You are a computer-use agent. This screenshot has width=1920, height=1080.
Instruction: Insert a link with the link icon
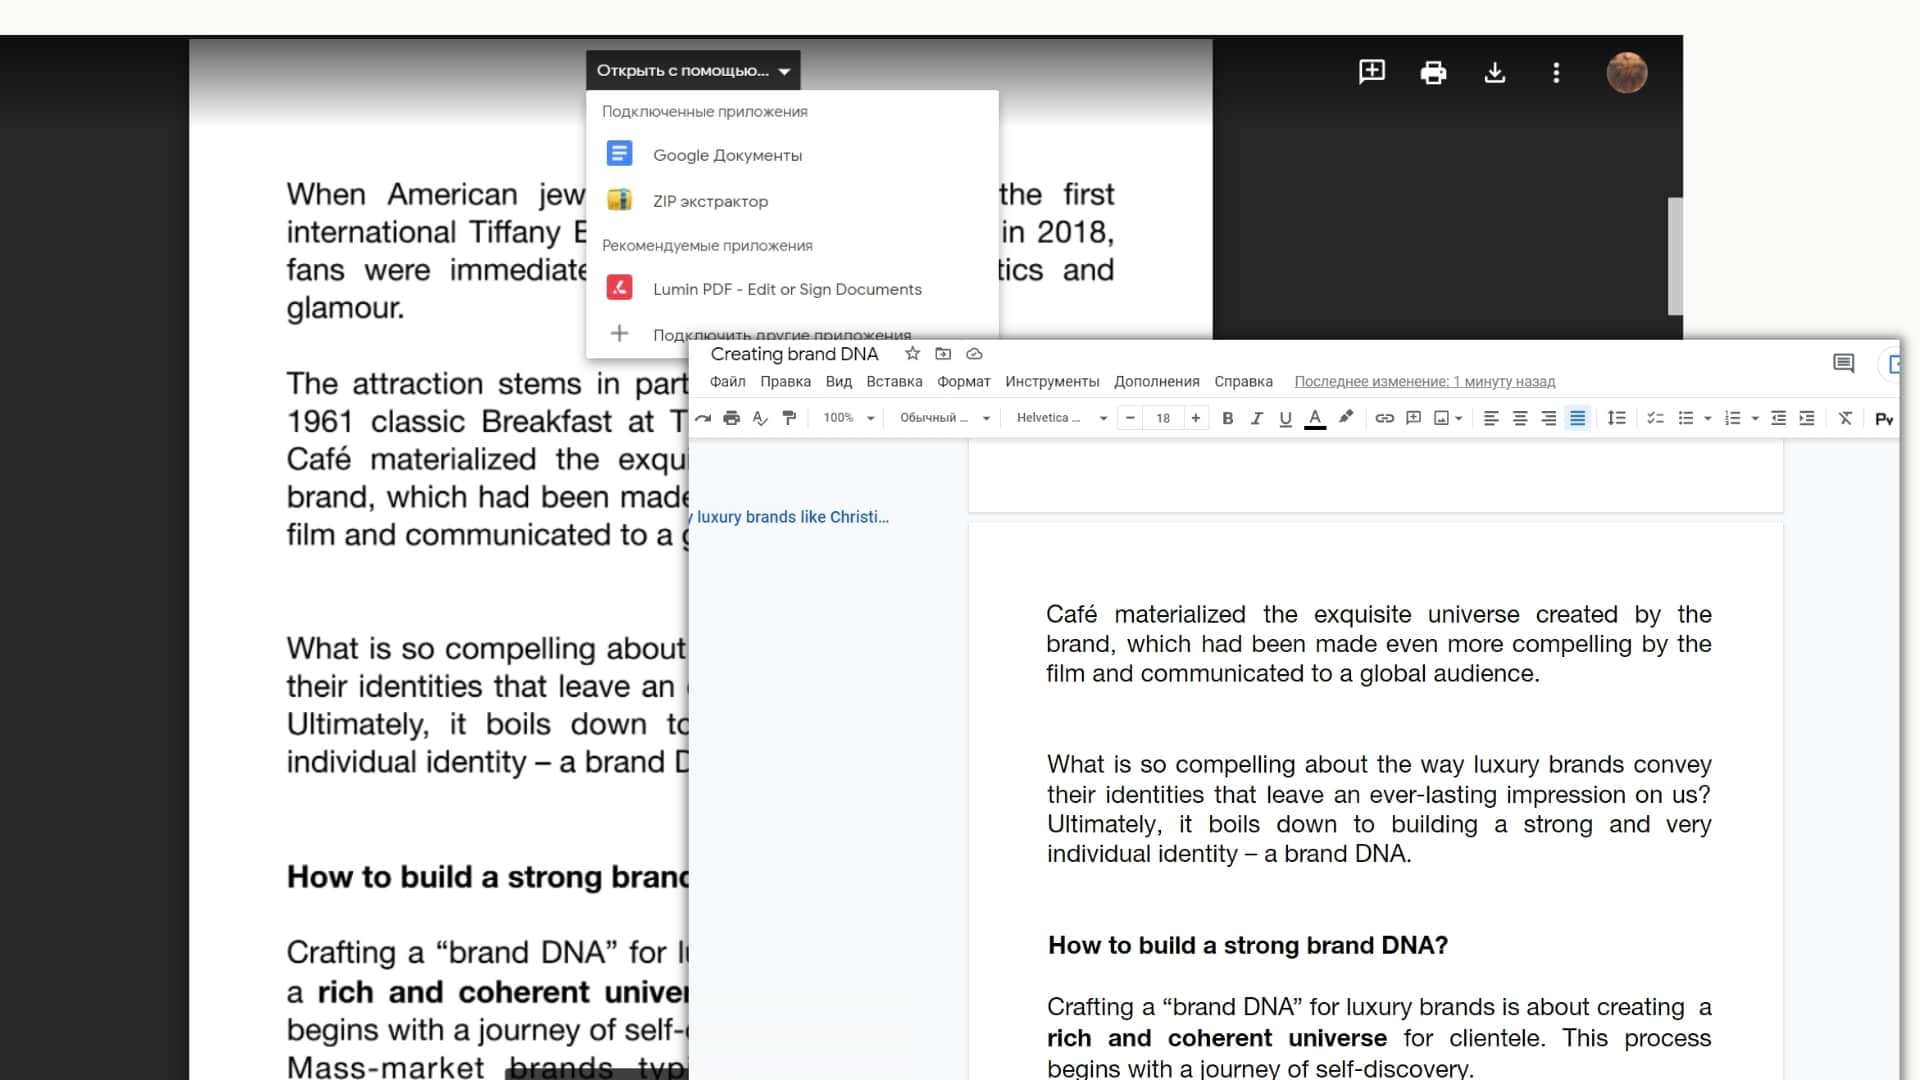(x=1384, y=418)
